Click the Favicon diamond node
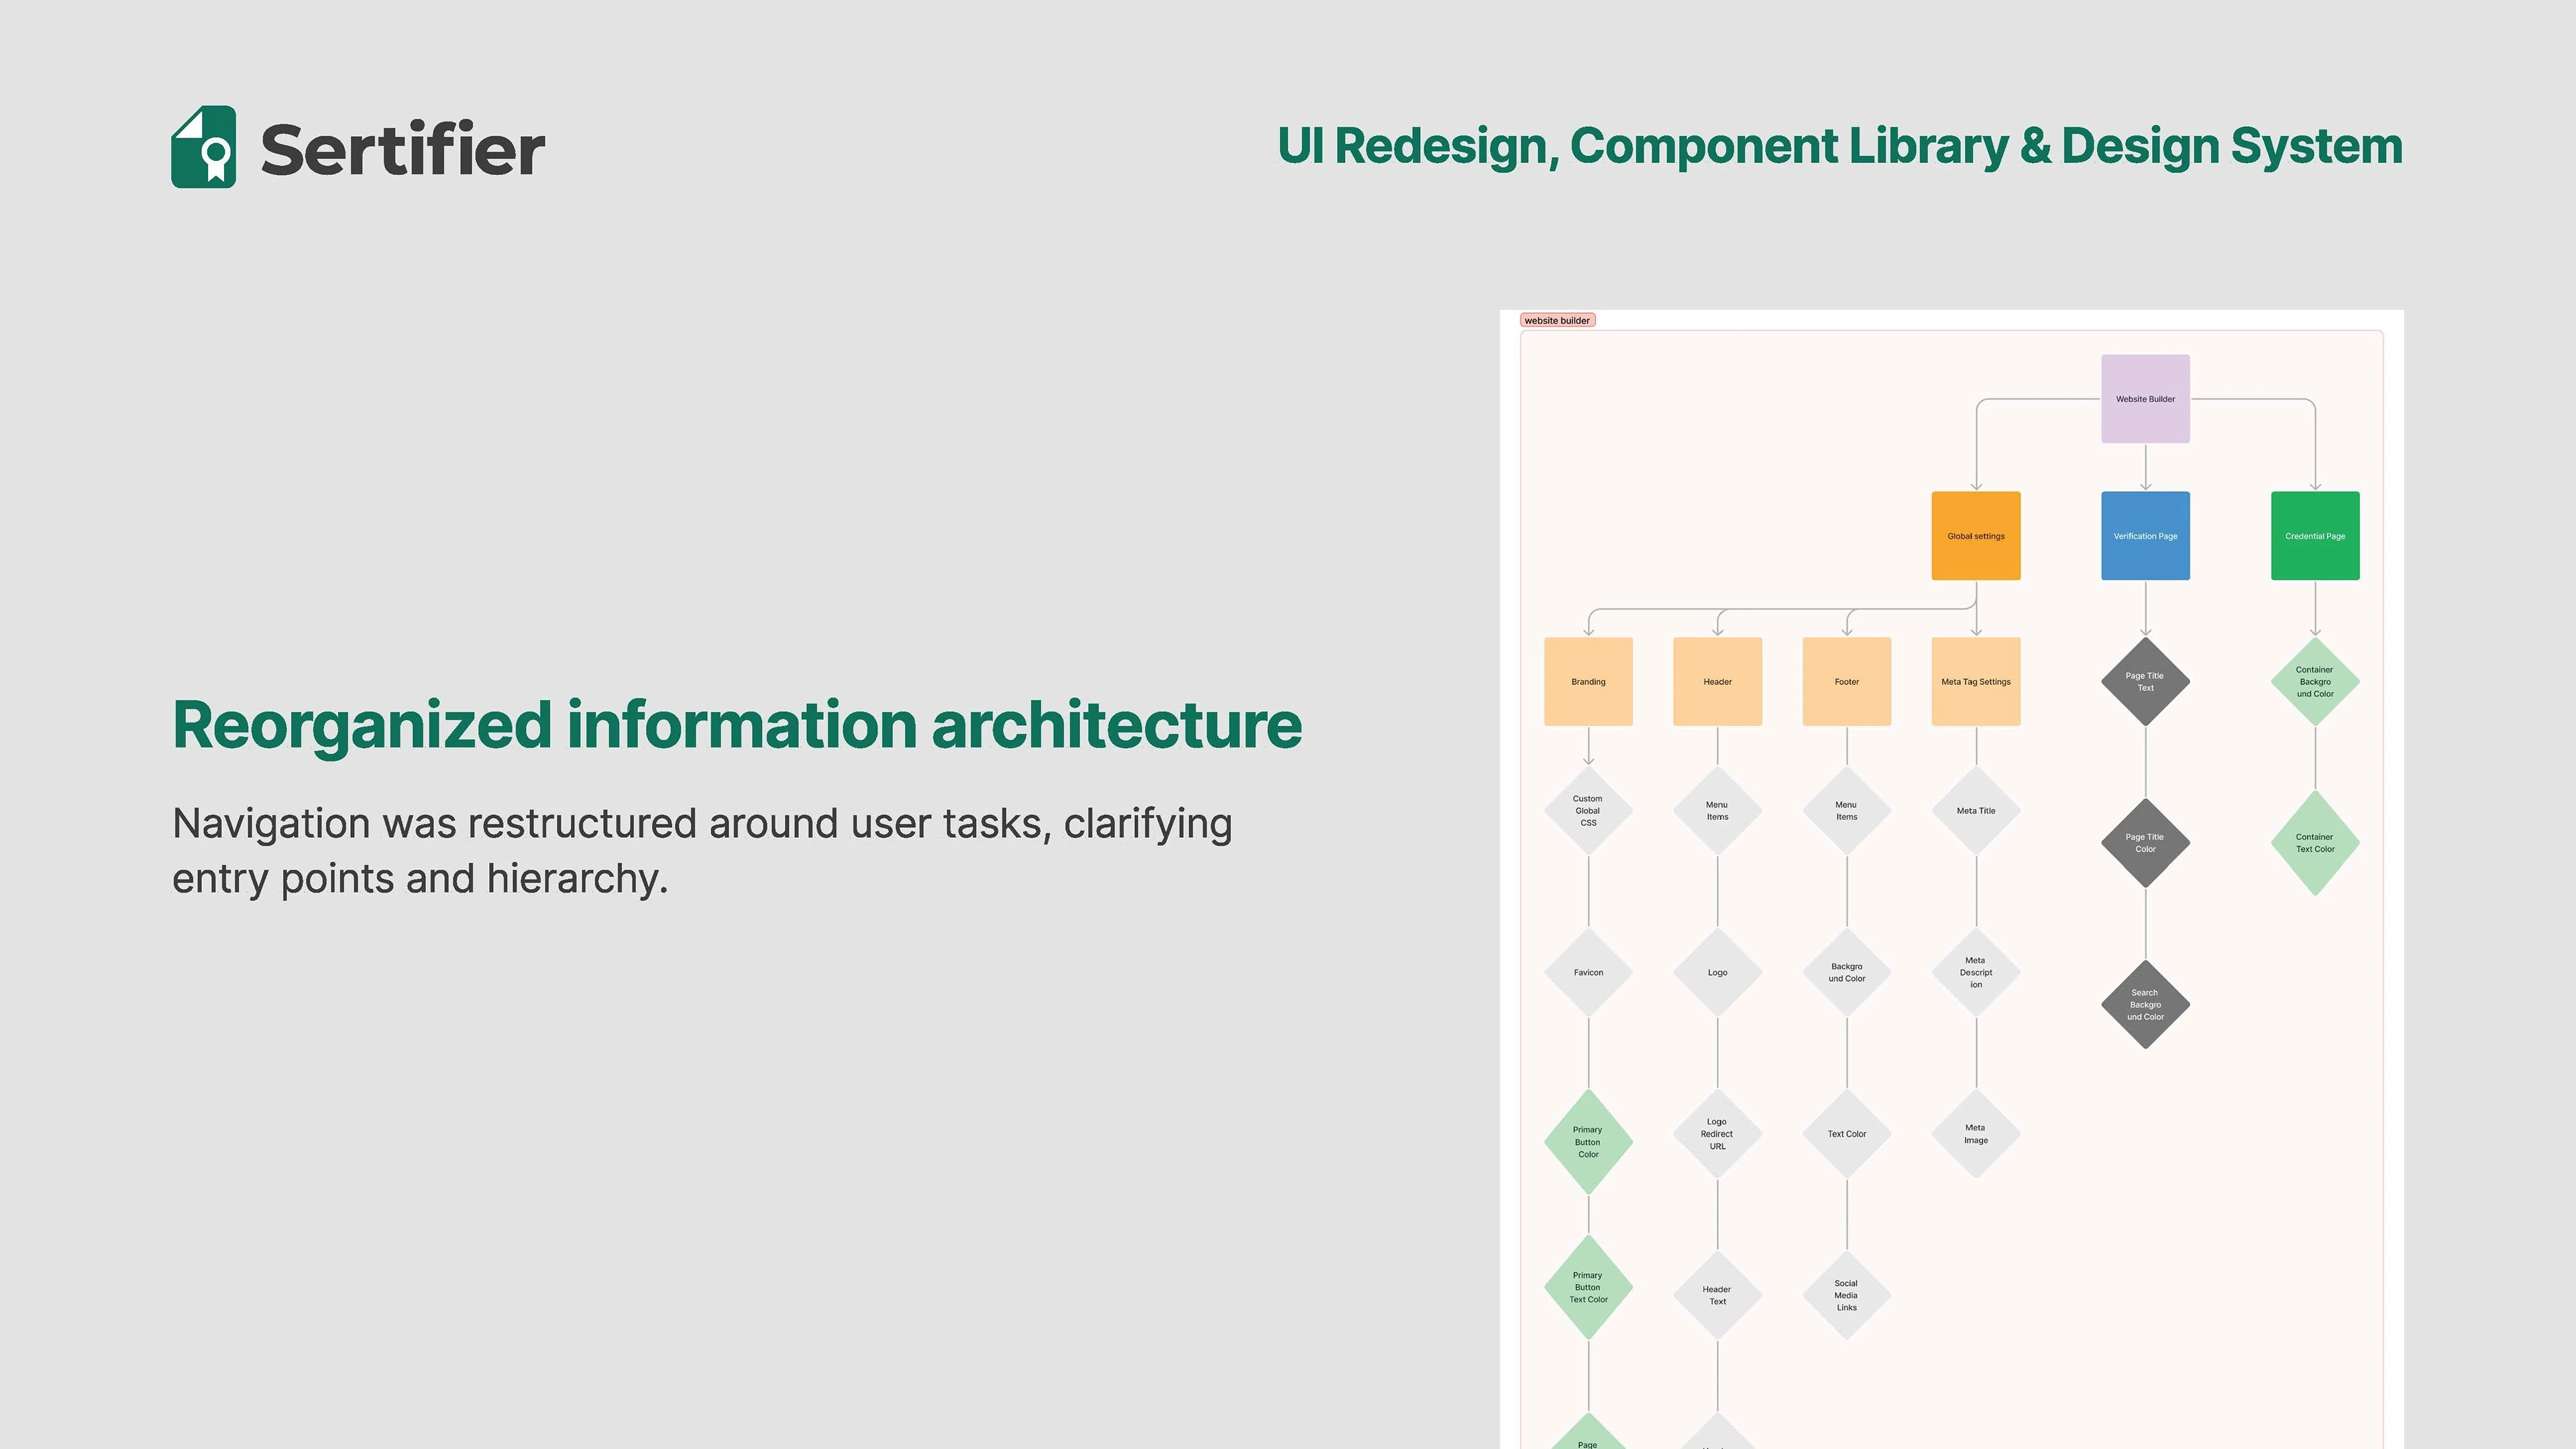This screenshot has height=1449, width=2576. click(1588, 972)
